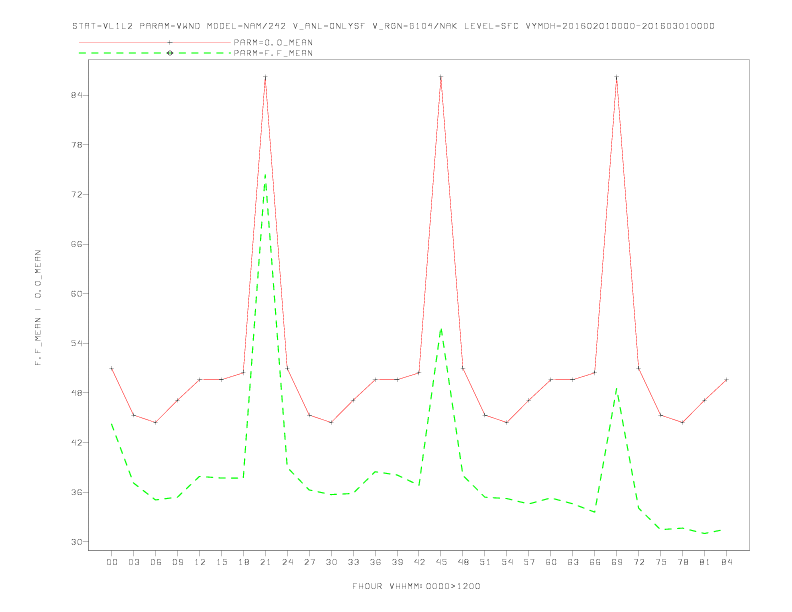Click the y-axis tick value 42
The width and height of the screenshot is (792, 612).
coord(76,442)
